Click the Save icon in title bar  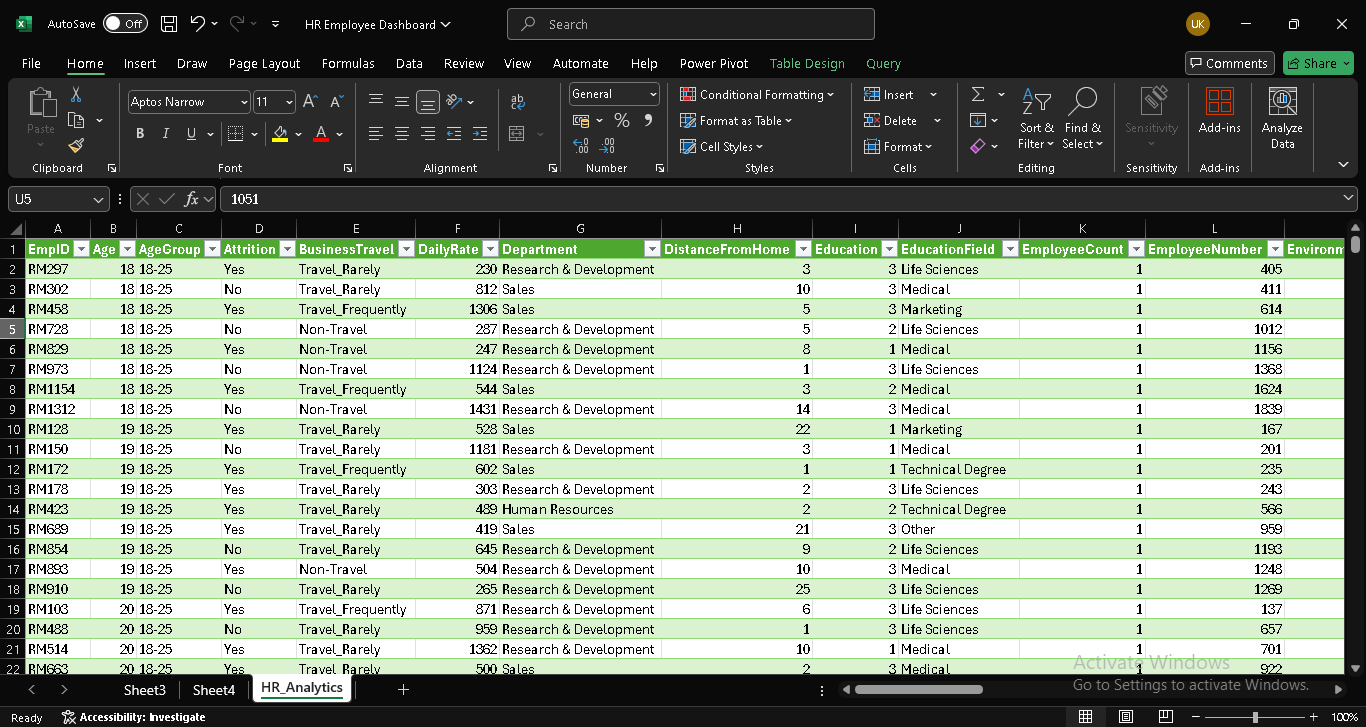[169, 24]
